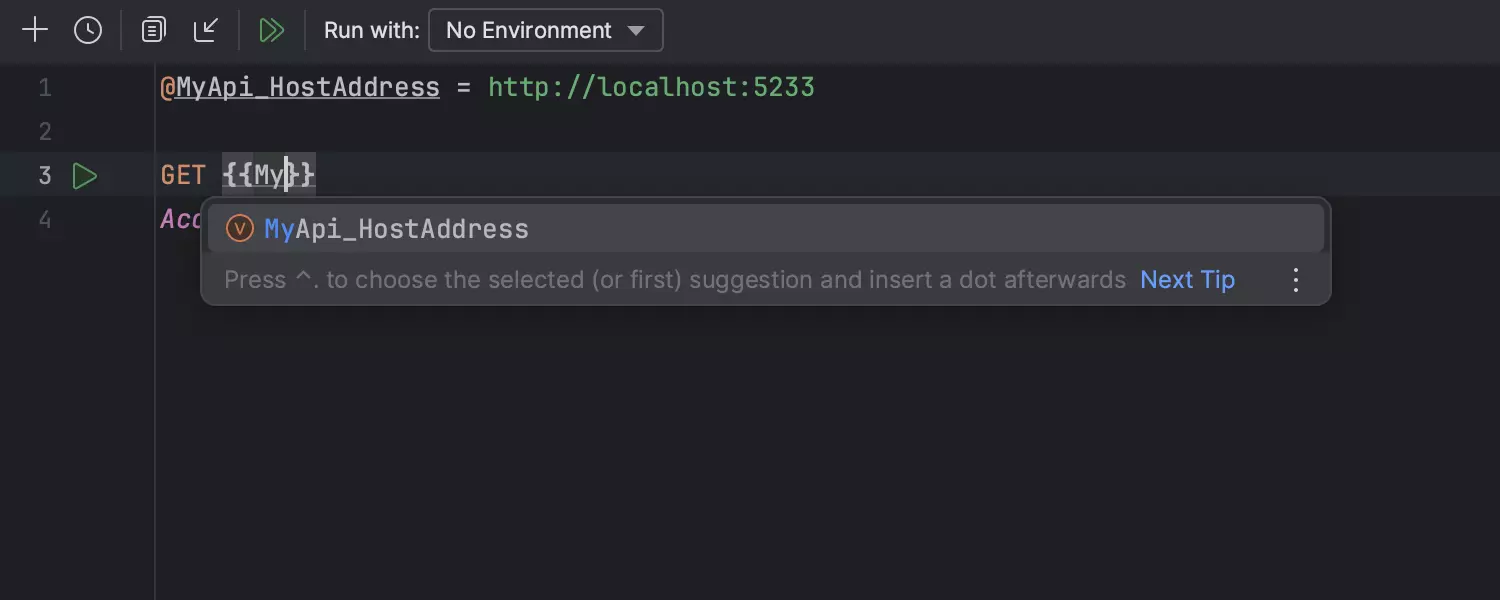Image resolution: width=1500 pixels, height=600 pixels.
Task: Open the HTTP requests history clock icon
Action: tap(88, 30)
